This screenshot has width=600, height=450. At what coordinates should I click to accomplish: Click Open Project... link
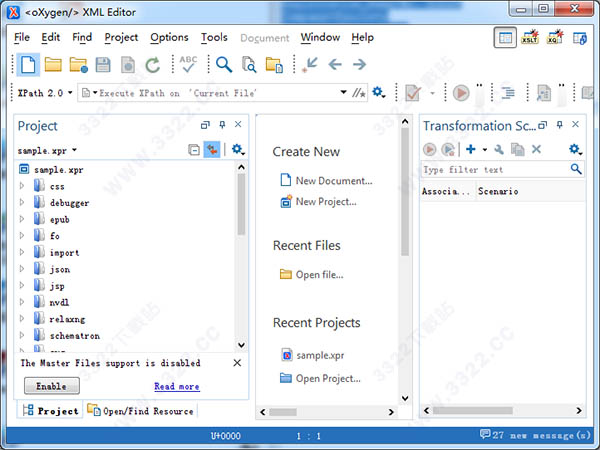tap(320, 378)
